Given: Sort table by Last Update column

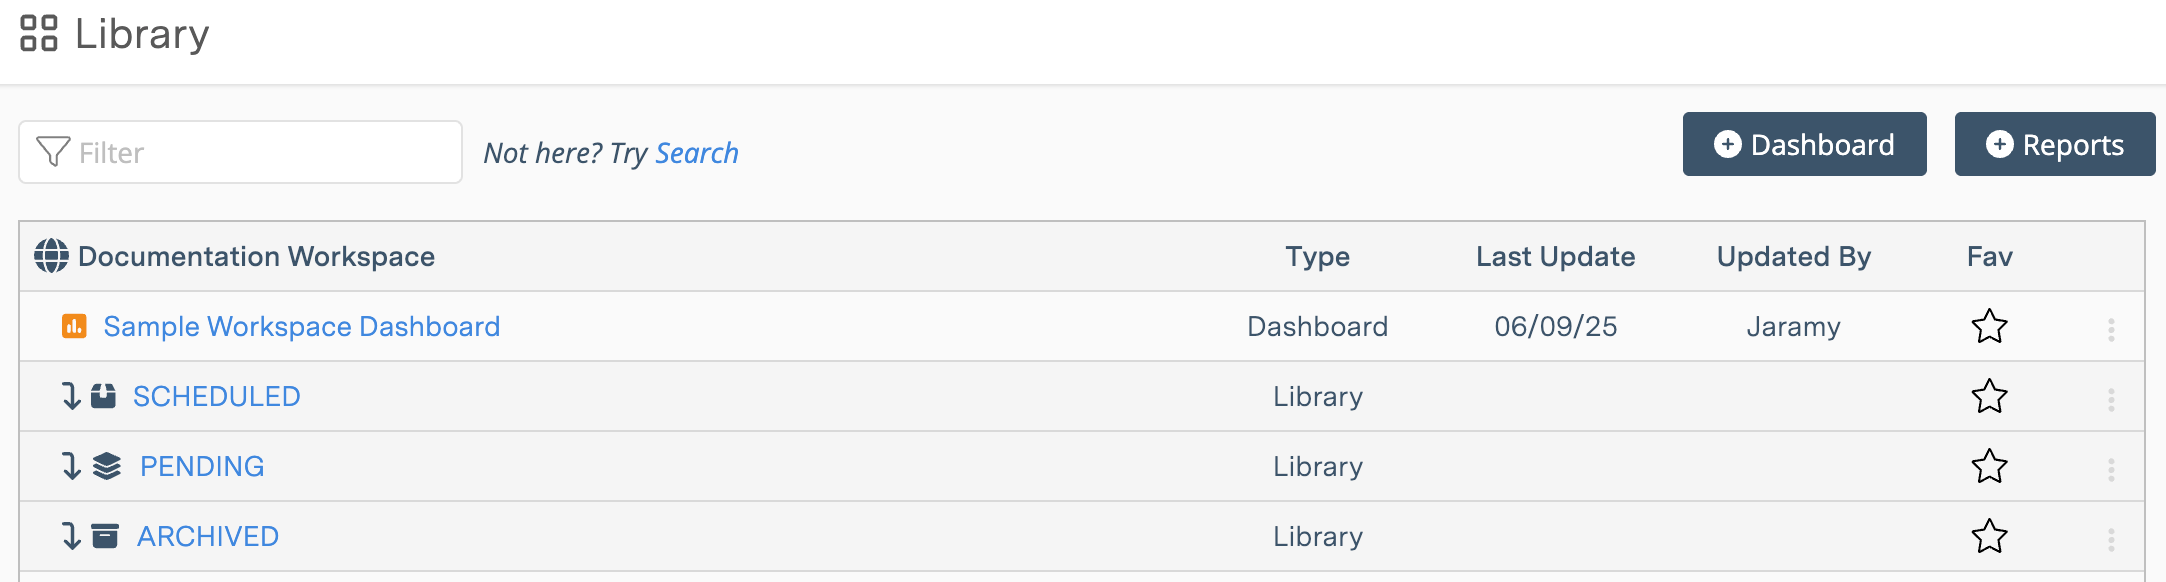Looking at the screenshot, I should point(1555,256).
